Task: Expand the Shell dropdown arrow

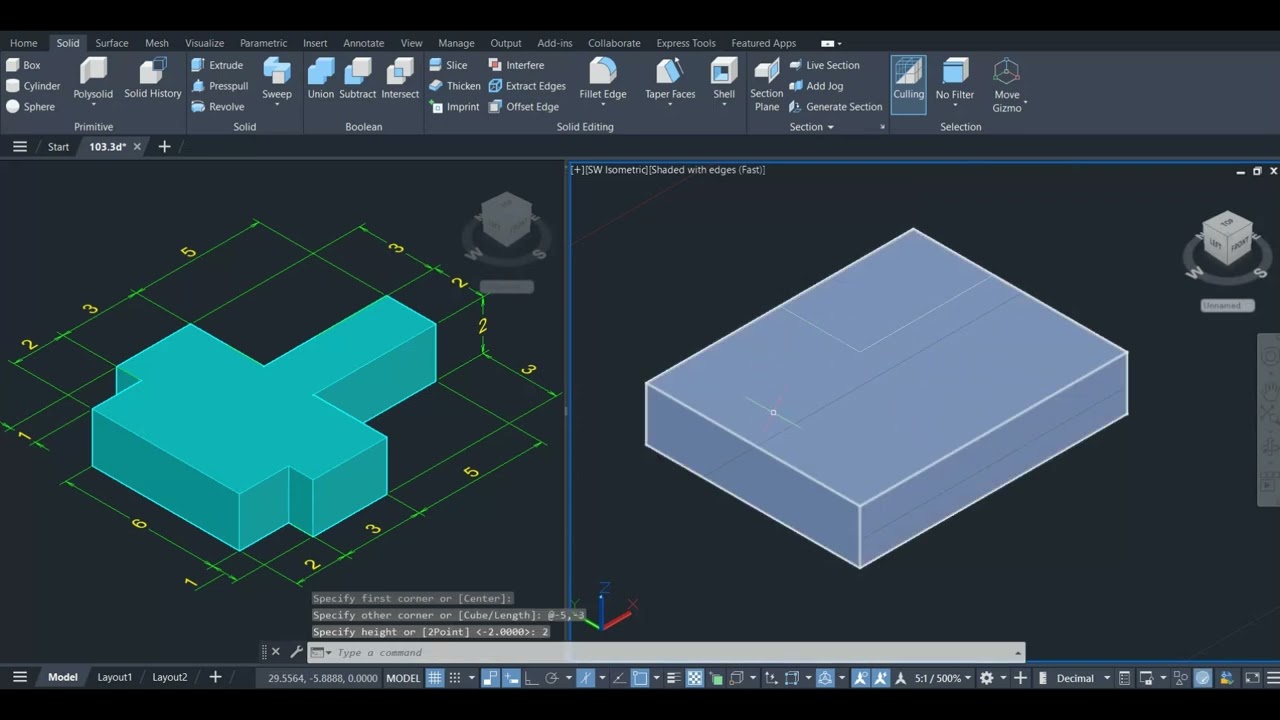Action: tap(724, 105)
